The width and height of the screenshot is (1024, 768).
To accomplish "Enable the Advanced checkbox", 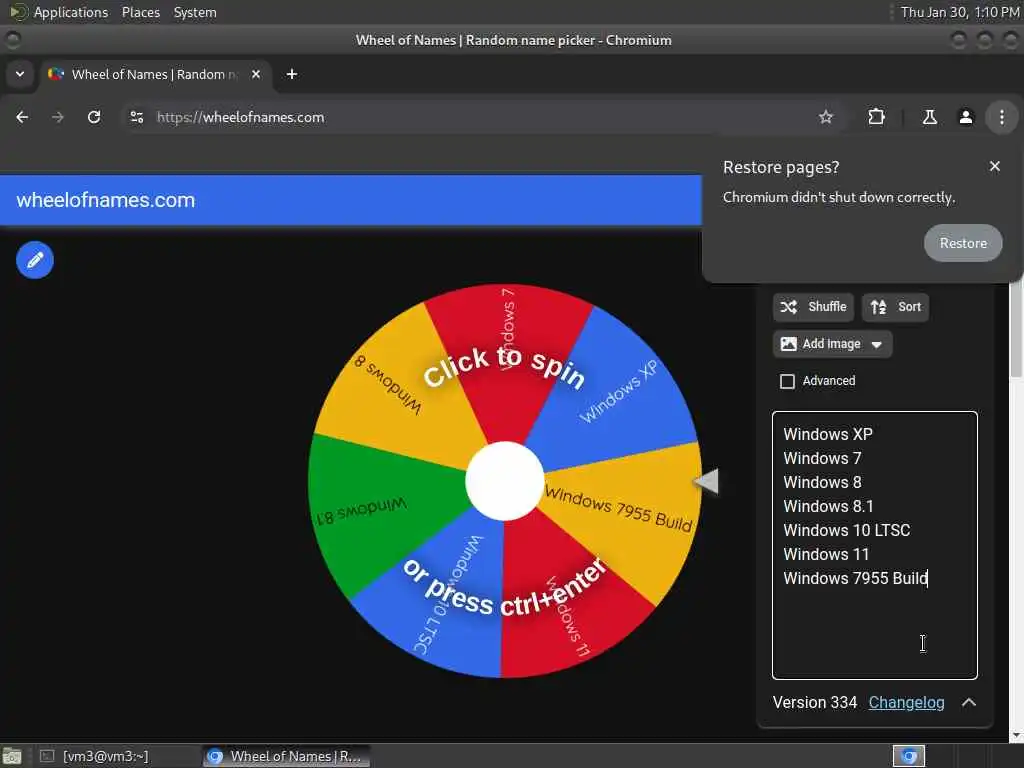I will click(788, 381).
